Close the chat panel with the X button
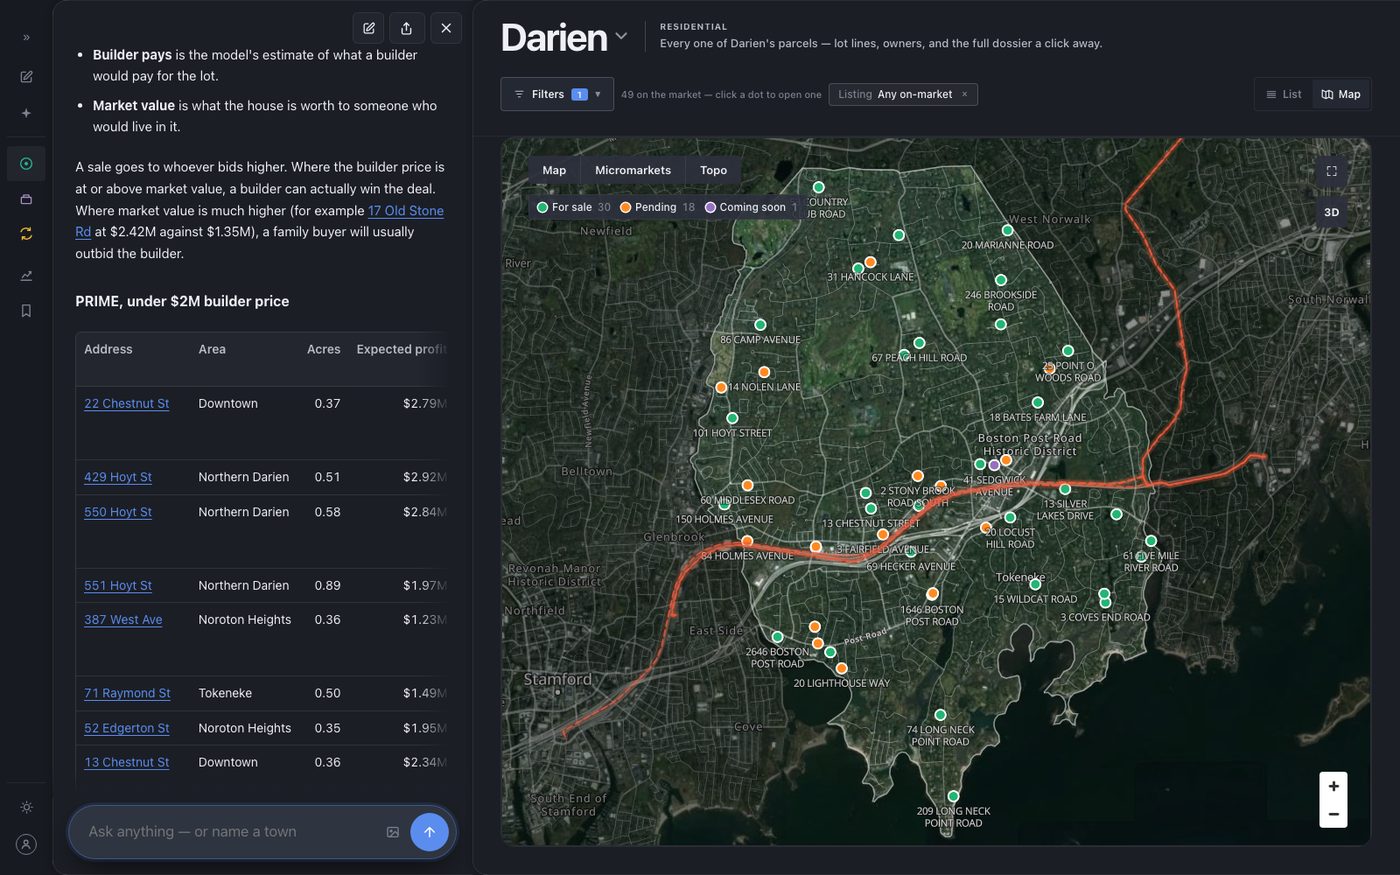Screen dimensions: 1400x875 coord(446,28)
